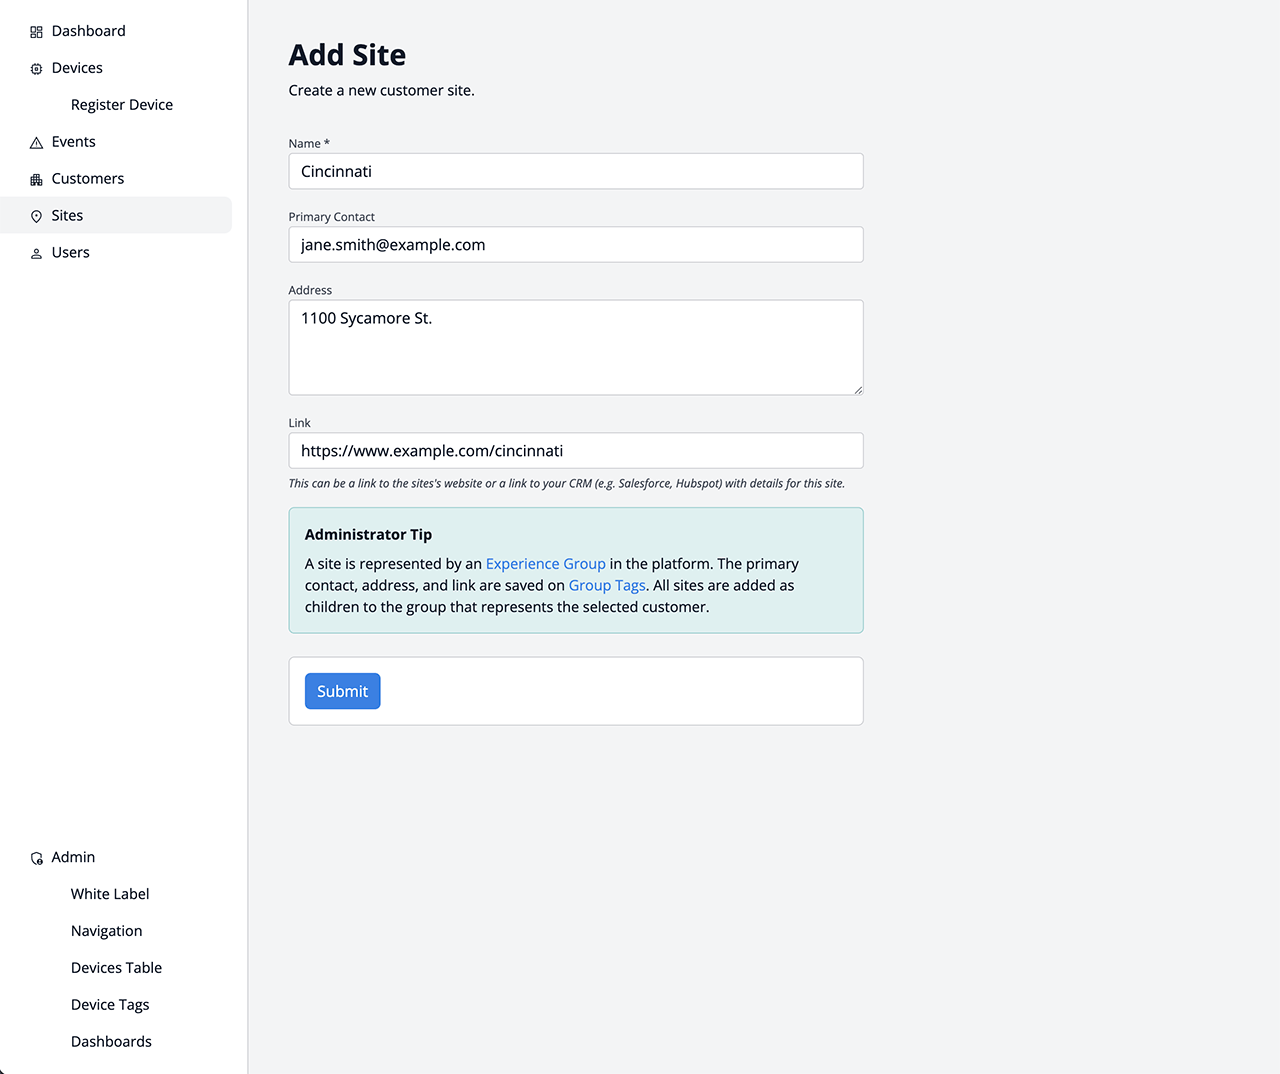This screenshot has height=1074, width=1280.
Task: Click the Customers building icon
Action: point(36,180)
